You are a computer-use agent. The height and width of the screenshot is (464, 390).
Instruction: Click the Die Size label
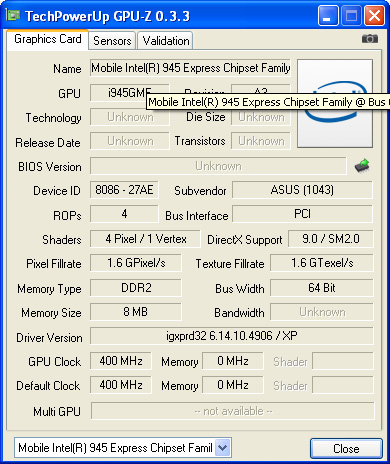[206, 117]
